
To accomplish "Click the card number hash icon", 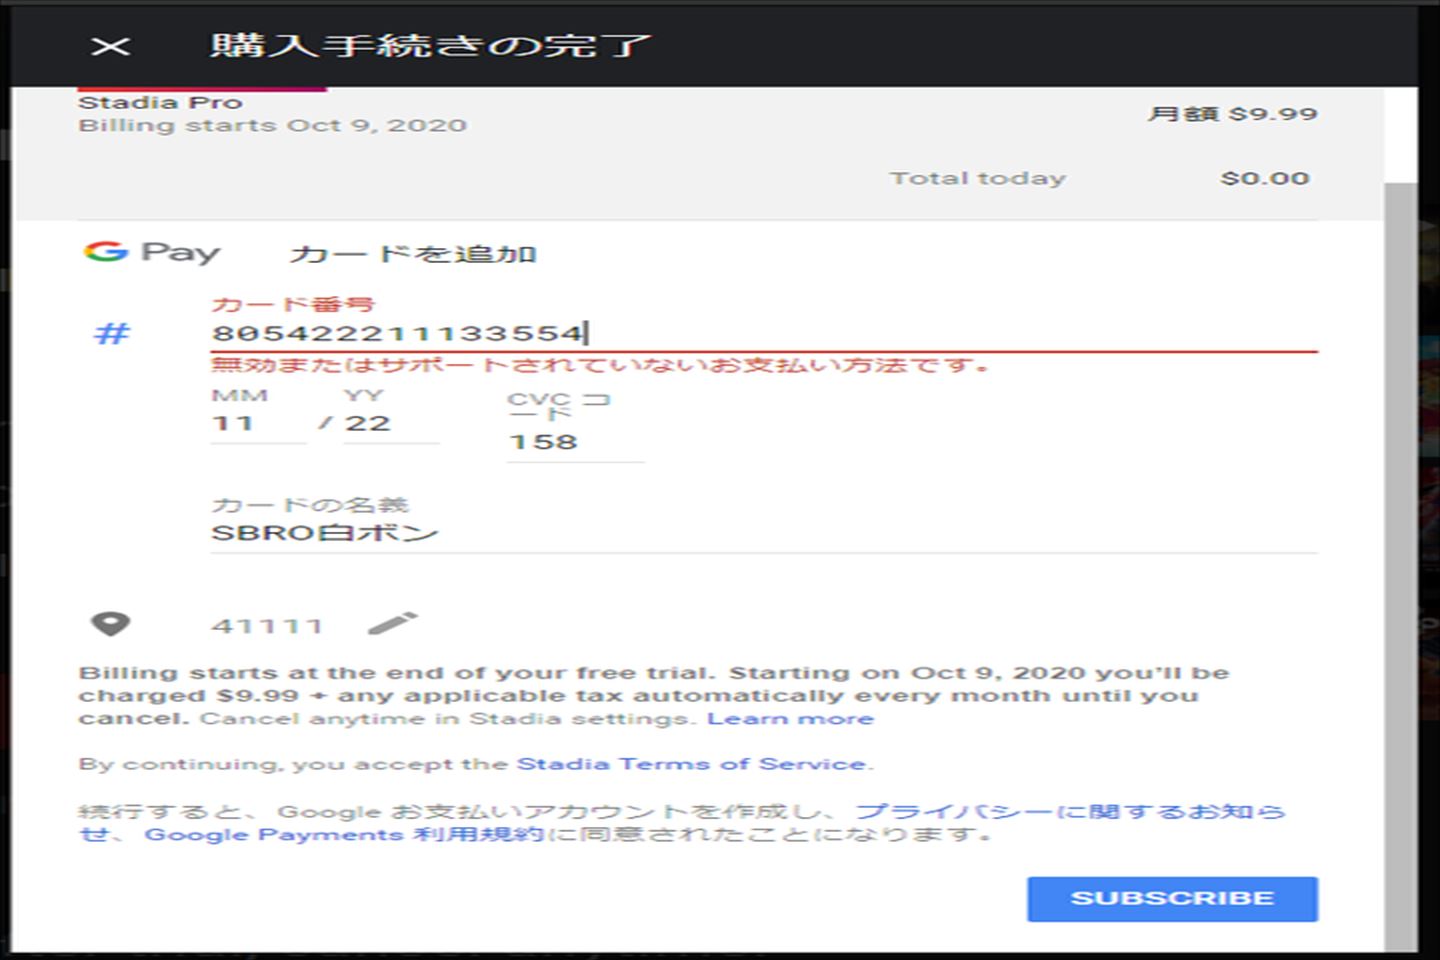I will [111, 333].
